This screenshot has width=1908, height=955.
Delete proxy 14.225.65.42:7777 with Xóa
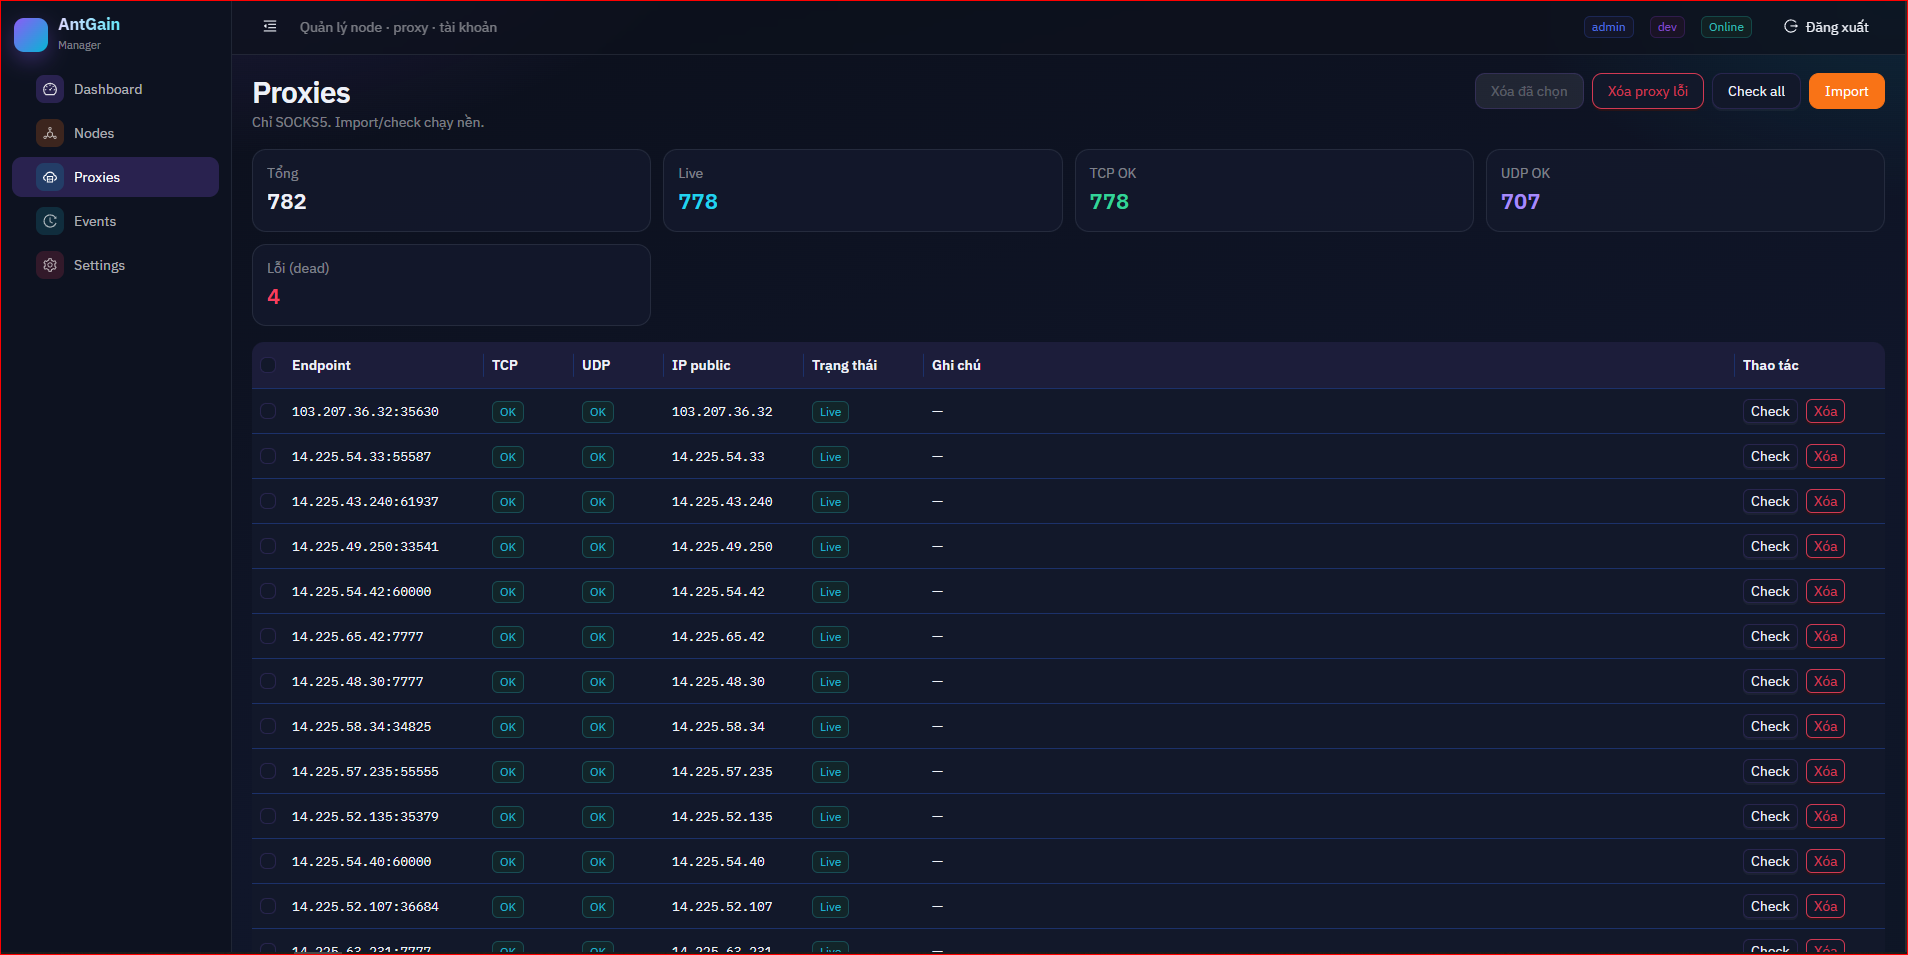(x=1825, y=636)
